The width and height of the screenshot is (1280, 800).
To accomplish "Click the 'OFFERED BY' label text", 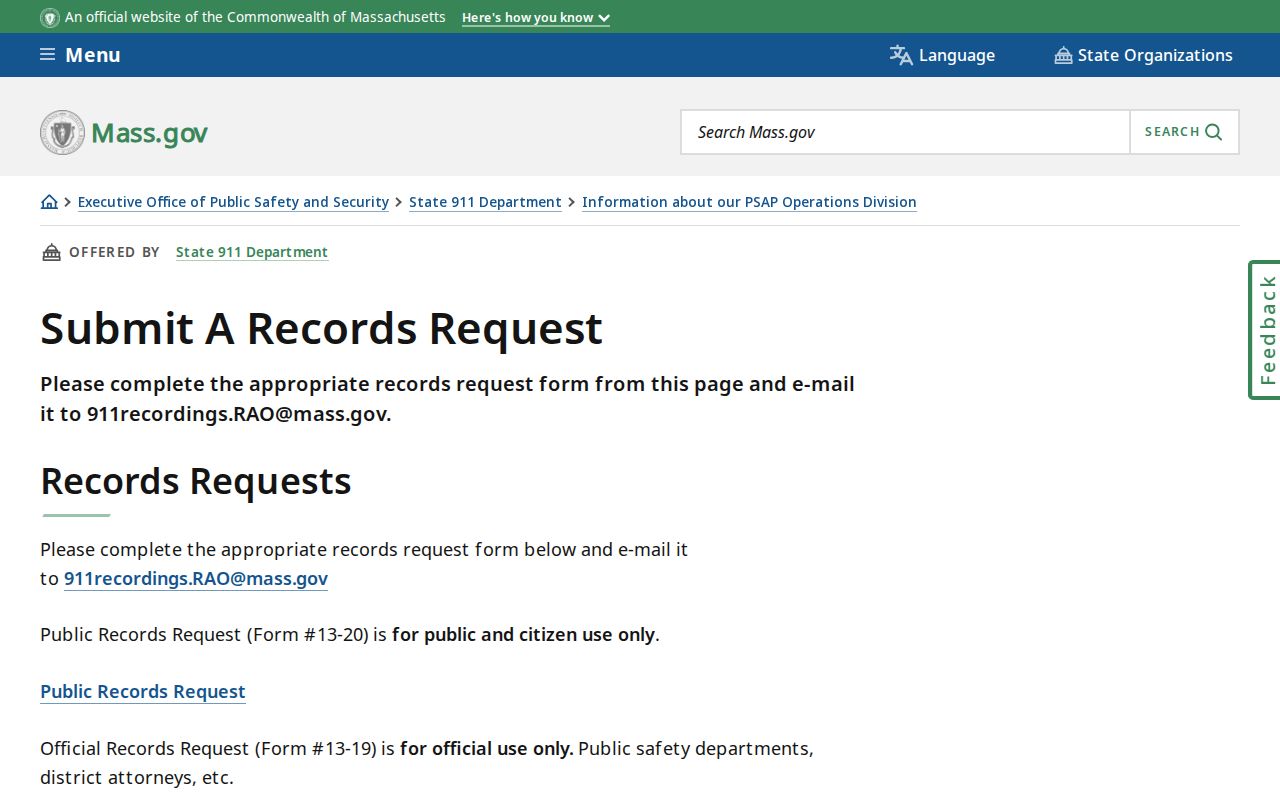I will point(114,252).
